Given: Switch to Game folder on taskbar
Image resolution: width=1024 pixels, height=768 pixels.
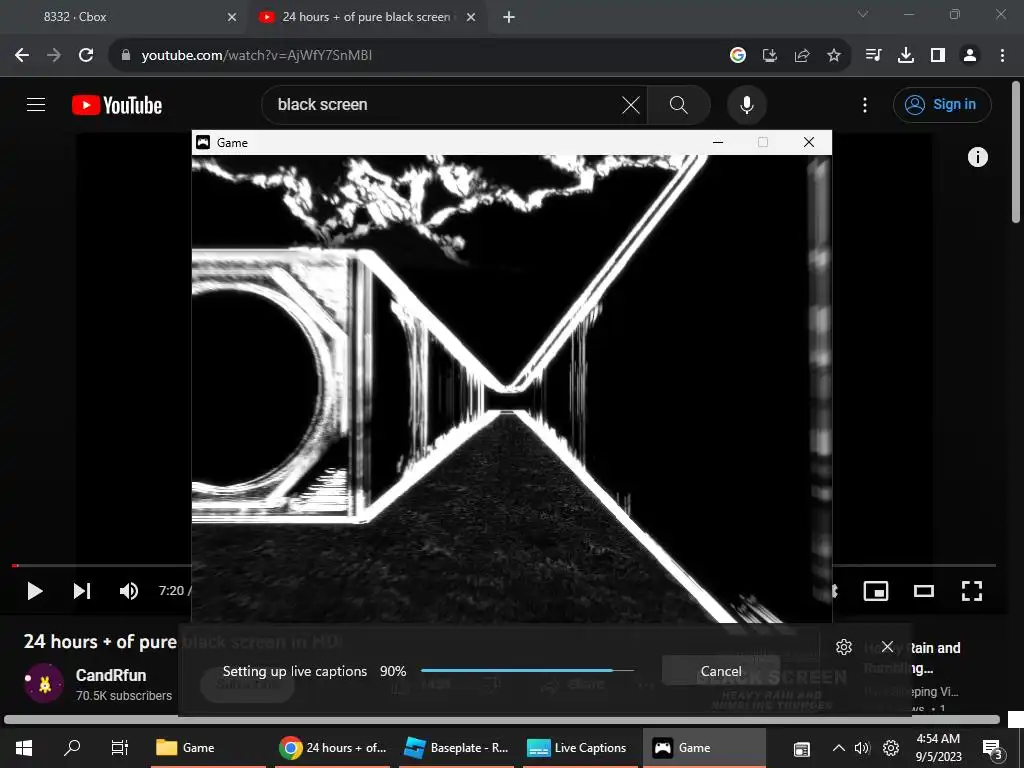Looking at the screenshot, I should [208, 748].
